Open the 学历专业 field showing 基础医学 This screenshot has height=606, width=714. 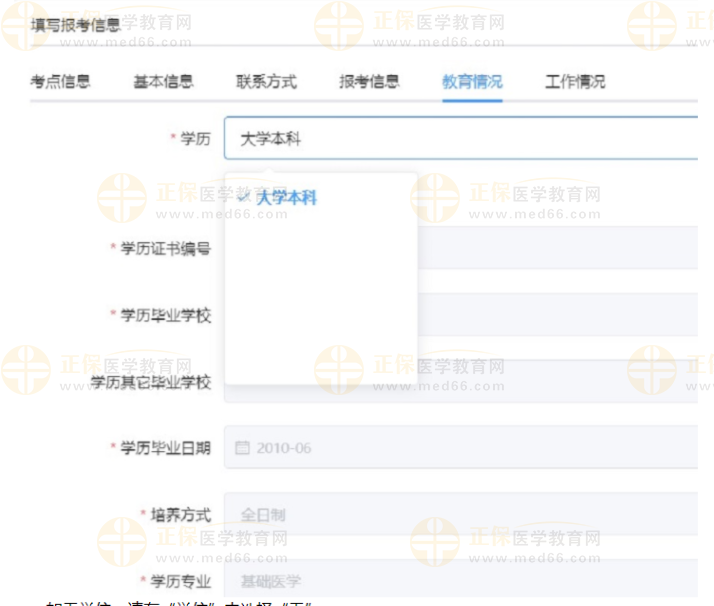pyautogui.click(x=460, y=581)
